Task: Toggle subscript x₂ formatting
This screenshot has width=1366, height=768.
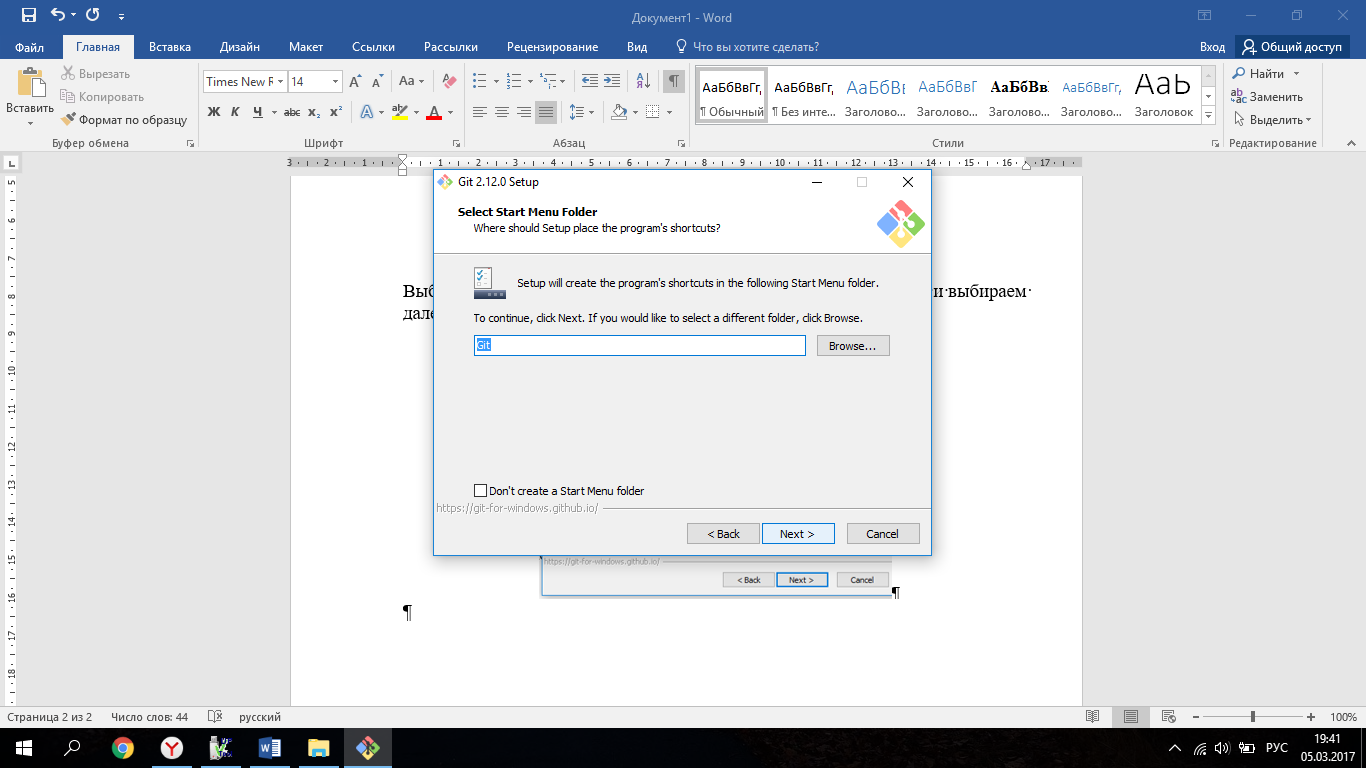Action: [314, 112]
